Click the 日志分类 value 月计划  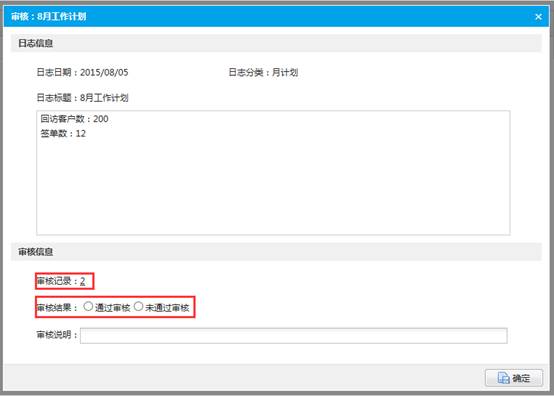[x=285, y=72]
